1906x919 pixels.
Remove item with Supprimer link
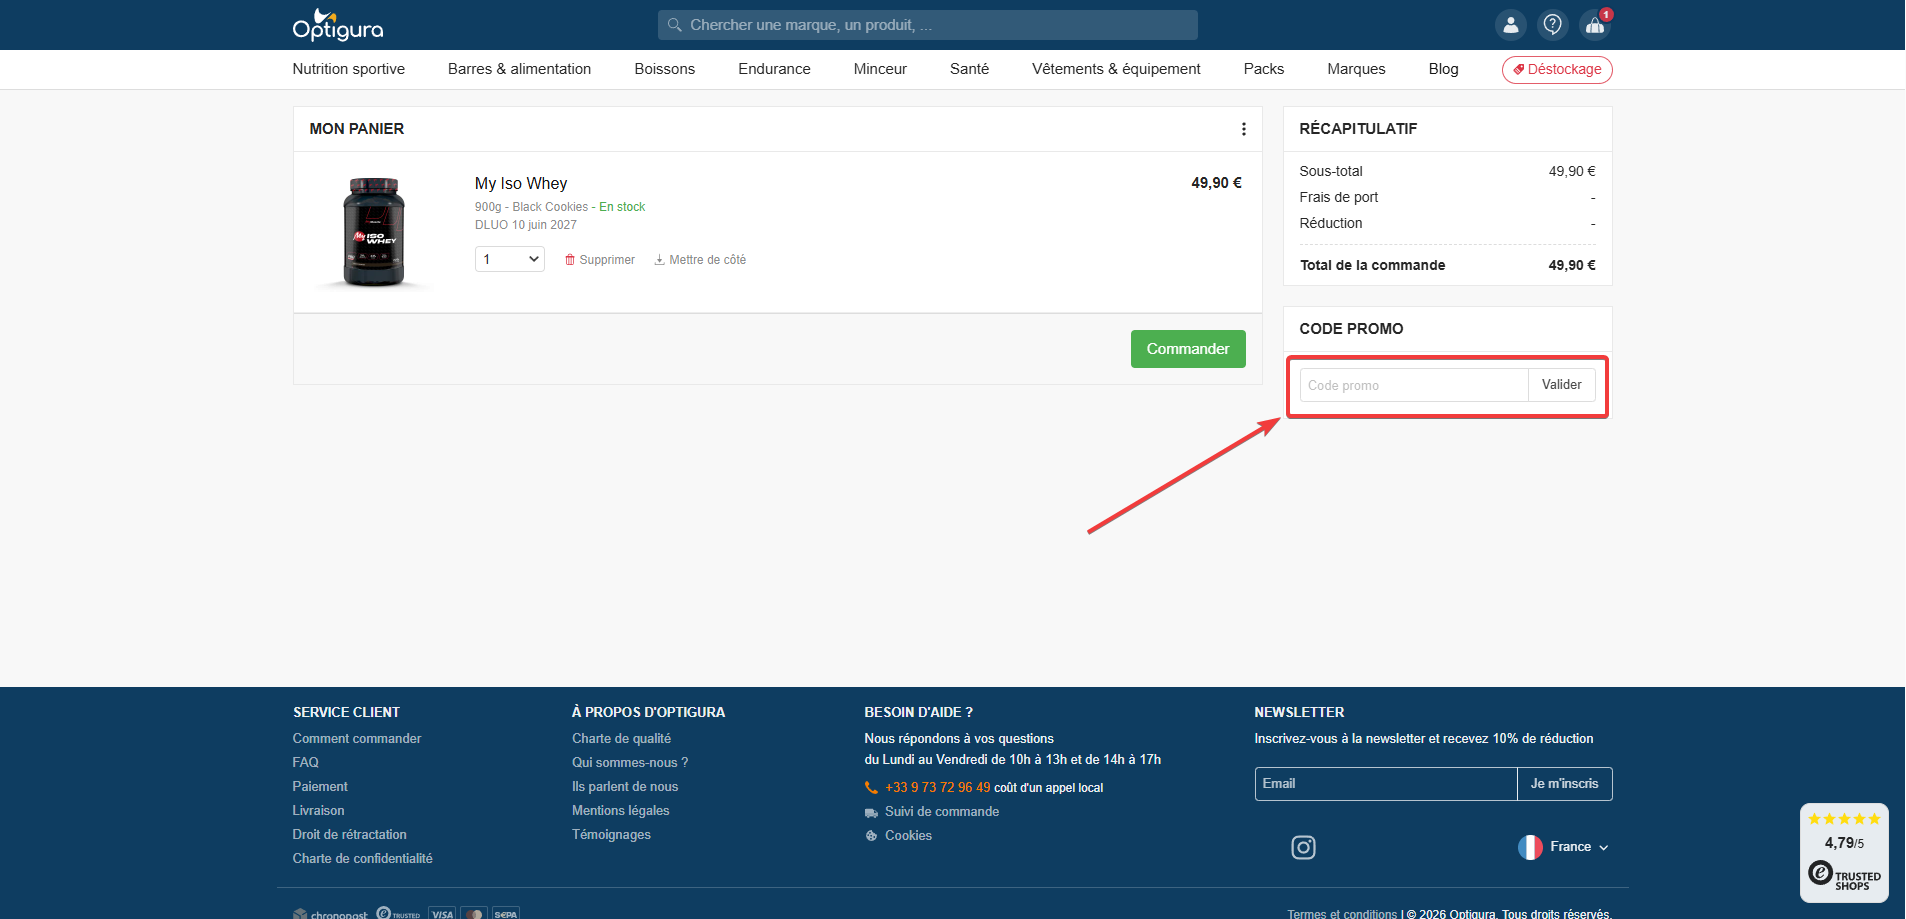point(600,260)
